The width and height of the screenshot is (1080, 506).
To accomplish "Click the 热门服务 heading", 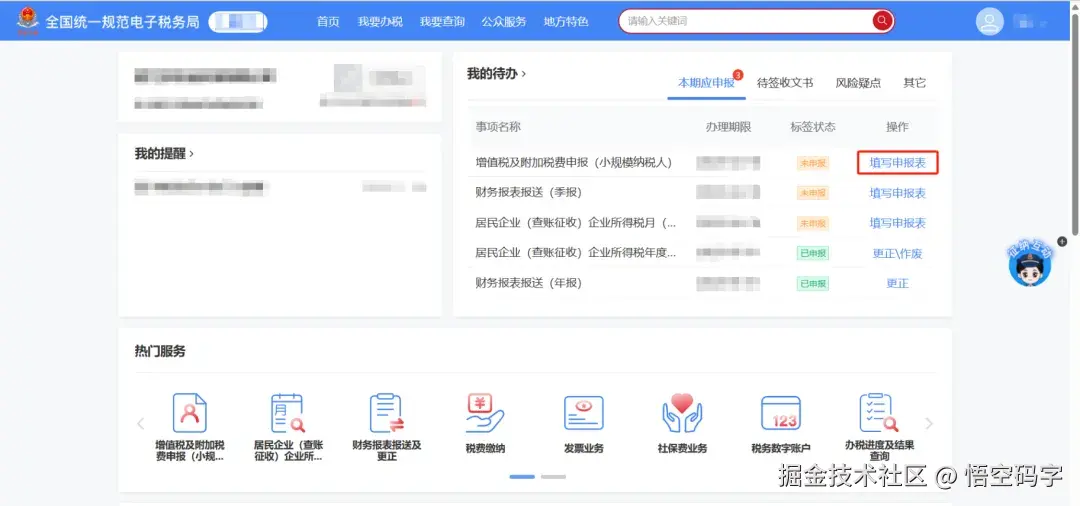I will click(x=160, y=351).
